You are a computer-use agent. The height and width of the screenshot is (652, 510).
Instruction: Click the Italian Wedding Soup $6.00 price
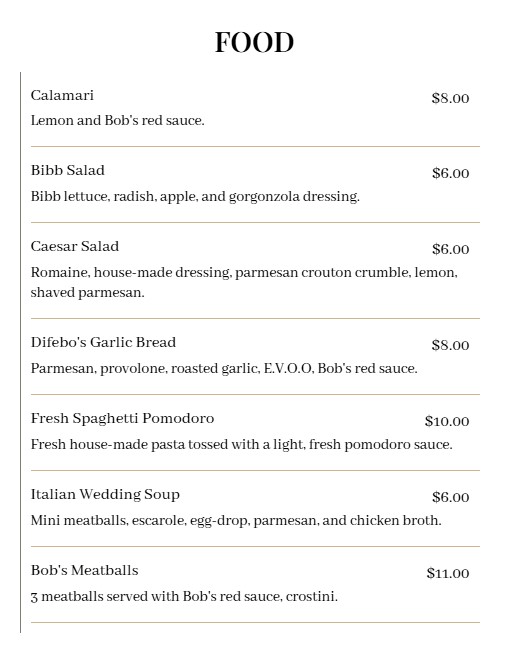(451, 497)
